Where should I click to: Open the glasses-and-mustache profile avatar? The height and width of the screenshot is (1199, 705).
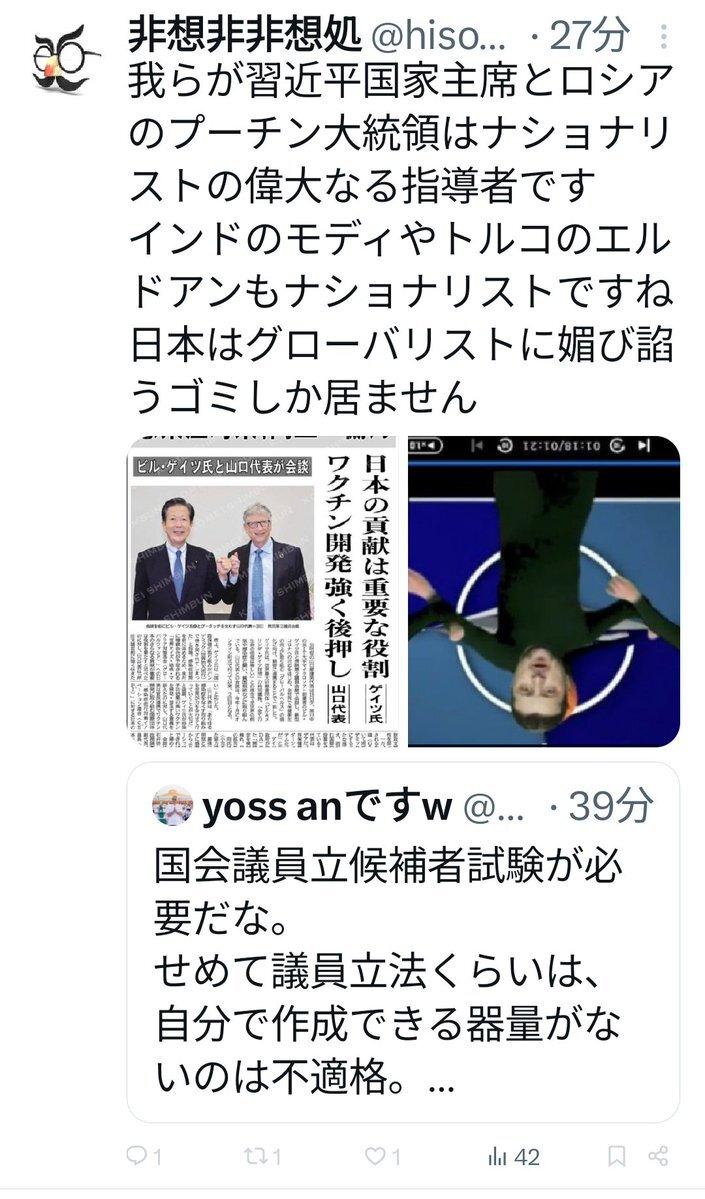click(x=66, y=58)
